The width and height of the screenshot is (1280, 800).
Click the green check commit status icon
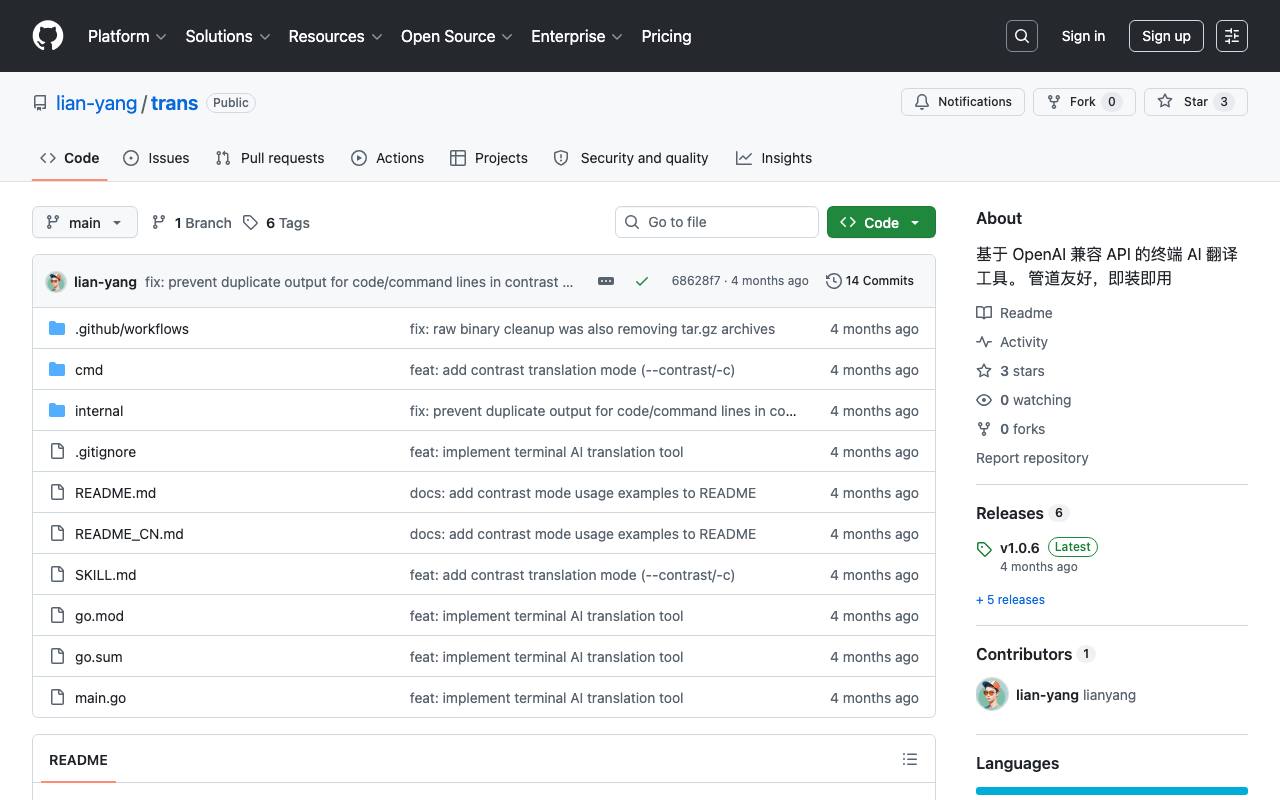tap(642, 281)
